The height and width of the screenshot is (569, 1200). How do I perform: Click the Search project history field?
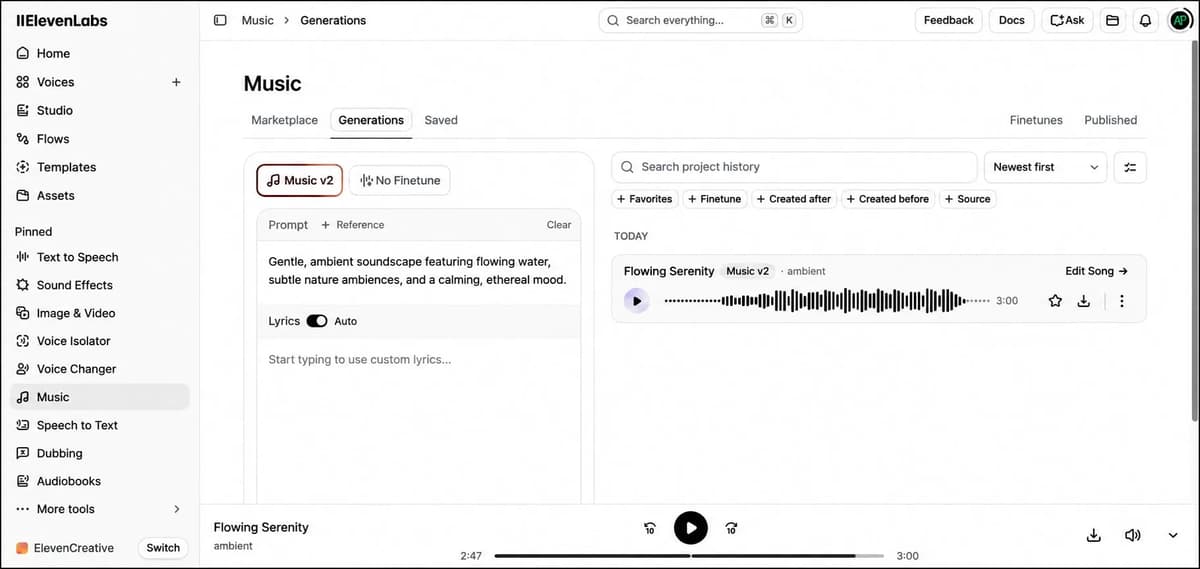pos(794,167)
